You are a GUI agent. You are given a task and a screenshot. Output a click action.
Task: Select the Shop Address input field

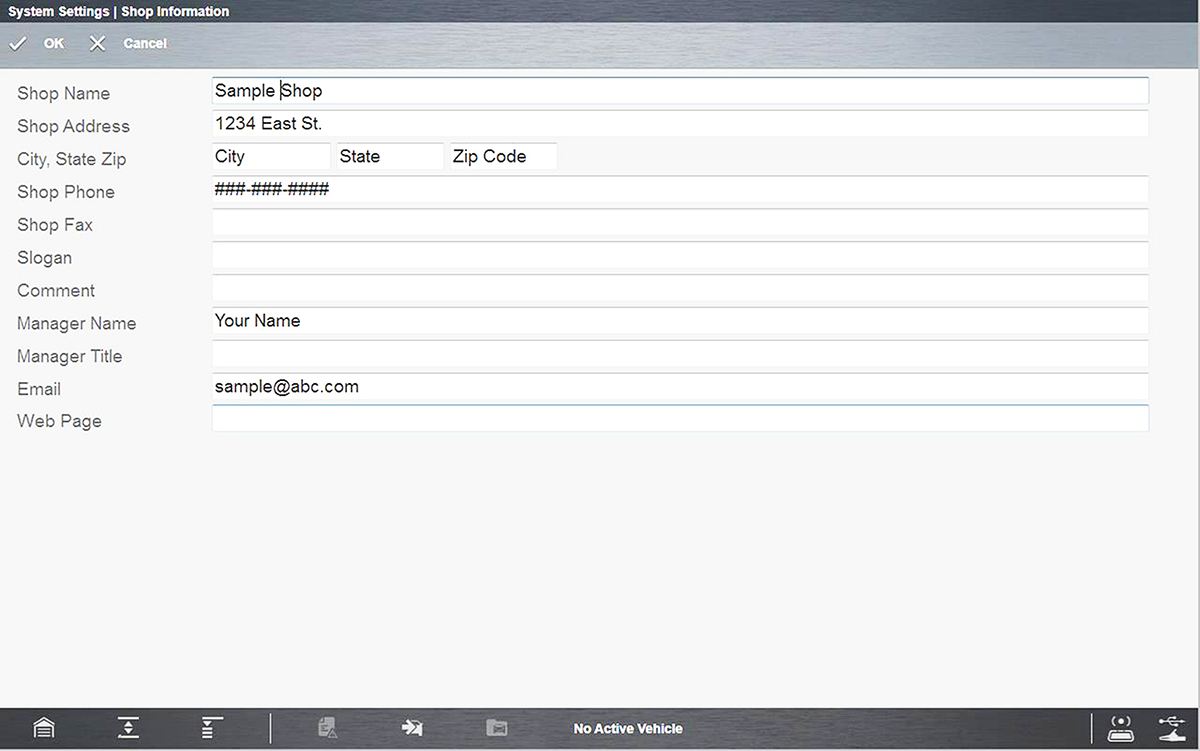point(680,124)
